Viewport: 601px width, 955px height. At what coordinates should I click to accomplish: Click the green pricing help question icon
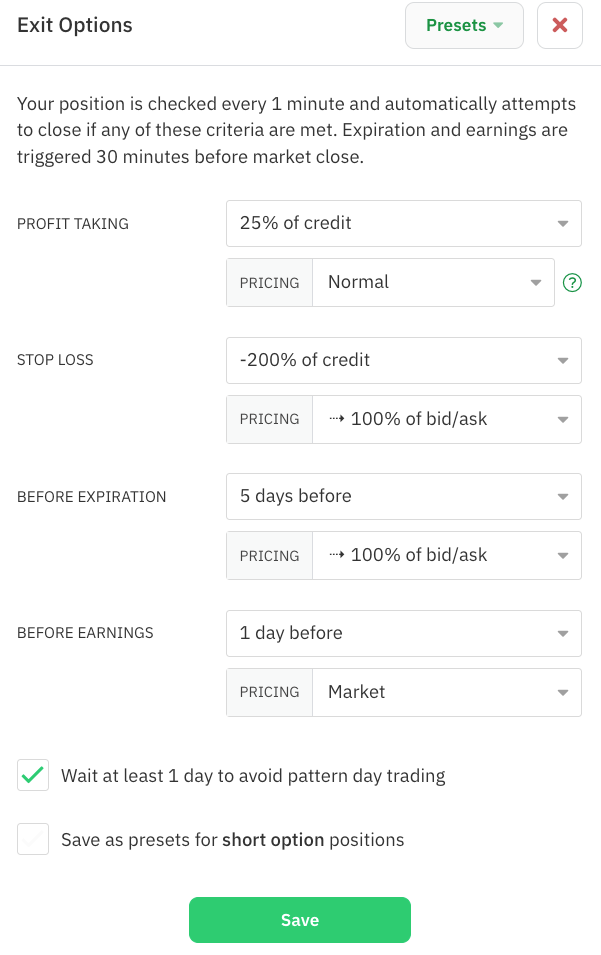coord(572,283)
